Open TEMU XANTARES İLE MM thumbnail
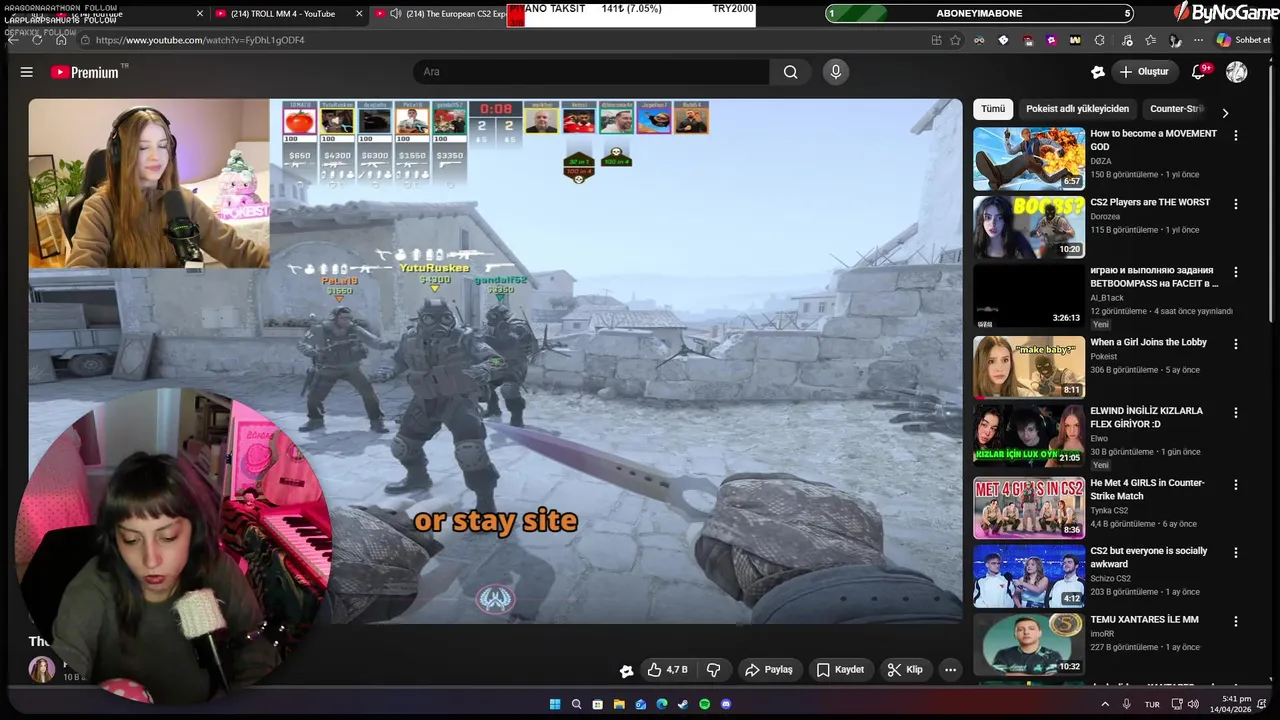Viewport: 1280px width, 720px height. 1029,644
